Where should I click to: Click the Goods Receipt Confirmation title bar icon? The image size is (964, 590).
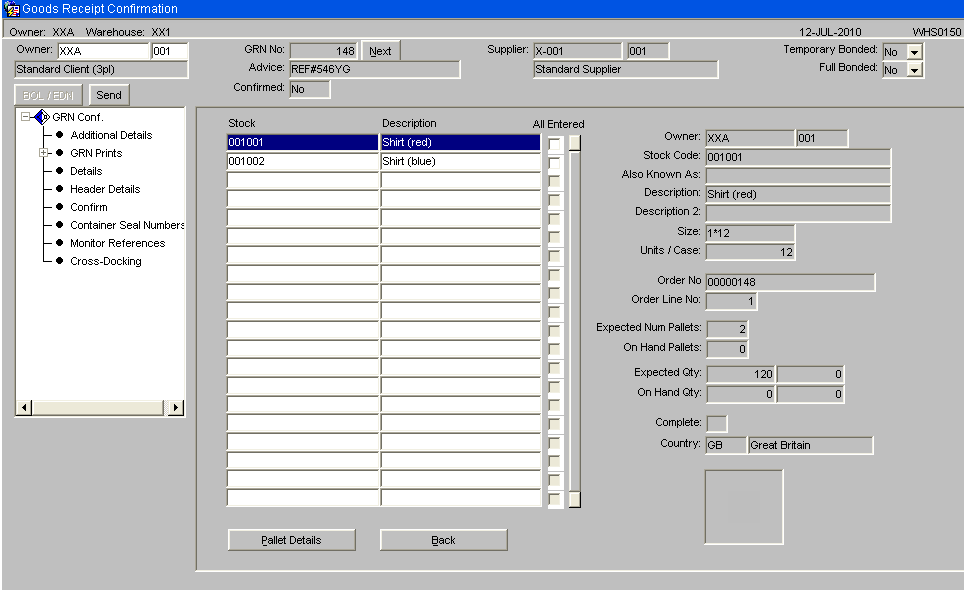[11, 9]
